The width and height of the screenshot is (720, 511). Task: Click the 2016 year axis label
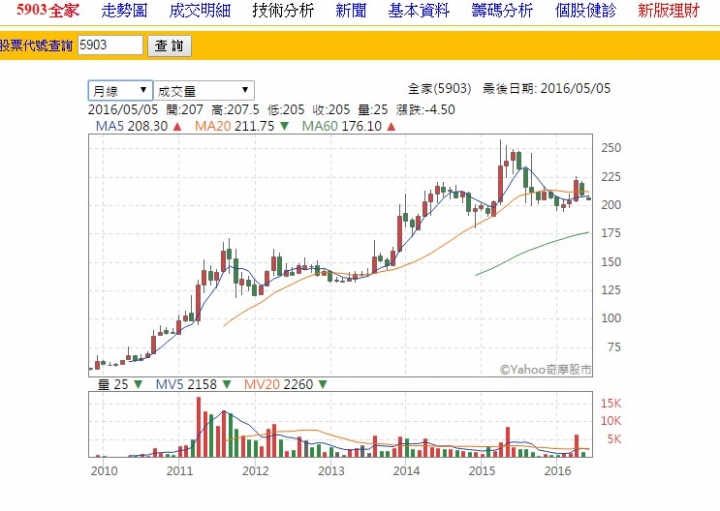click(557, 471)
